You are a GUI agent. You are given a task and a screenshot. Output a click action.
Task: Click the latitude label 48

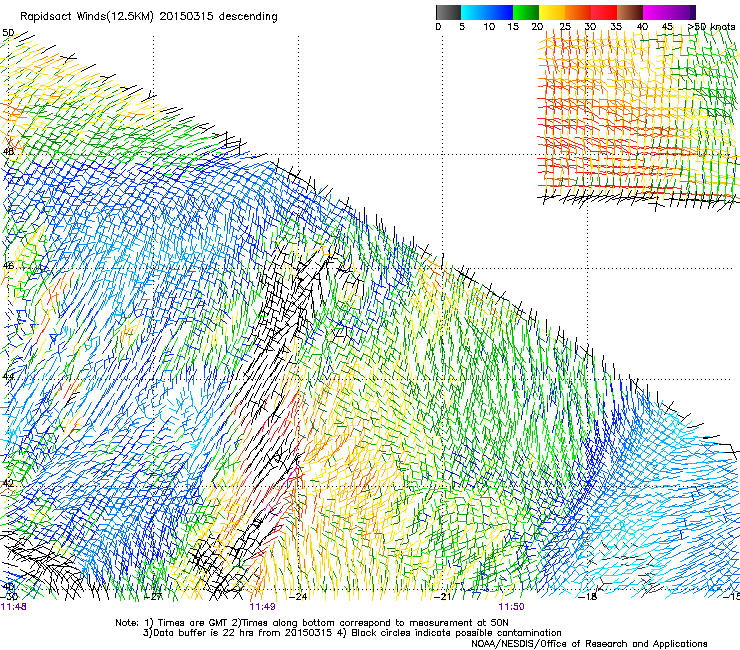(8, 152)
